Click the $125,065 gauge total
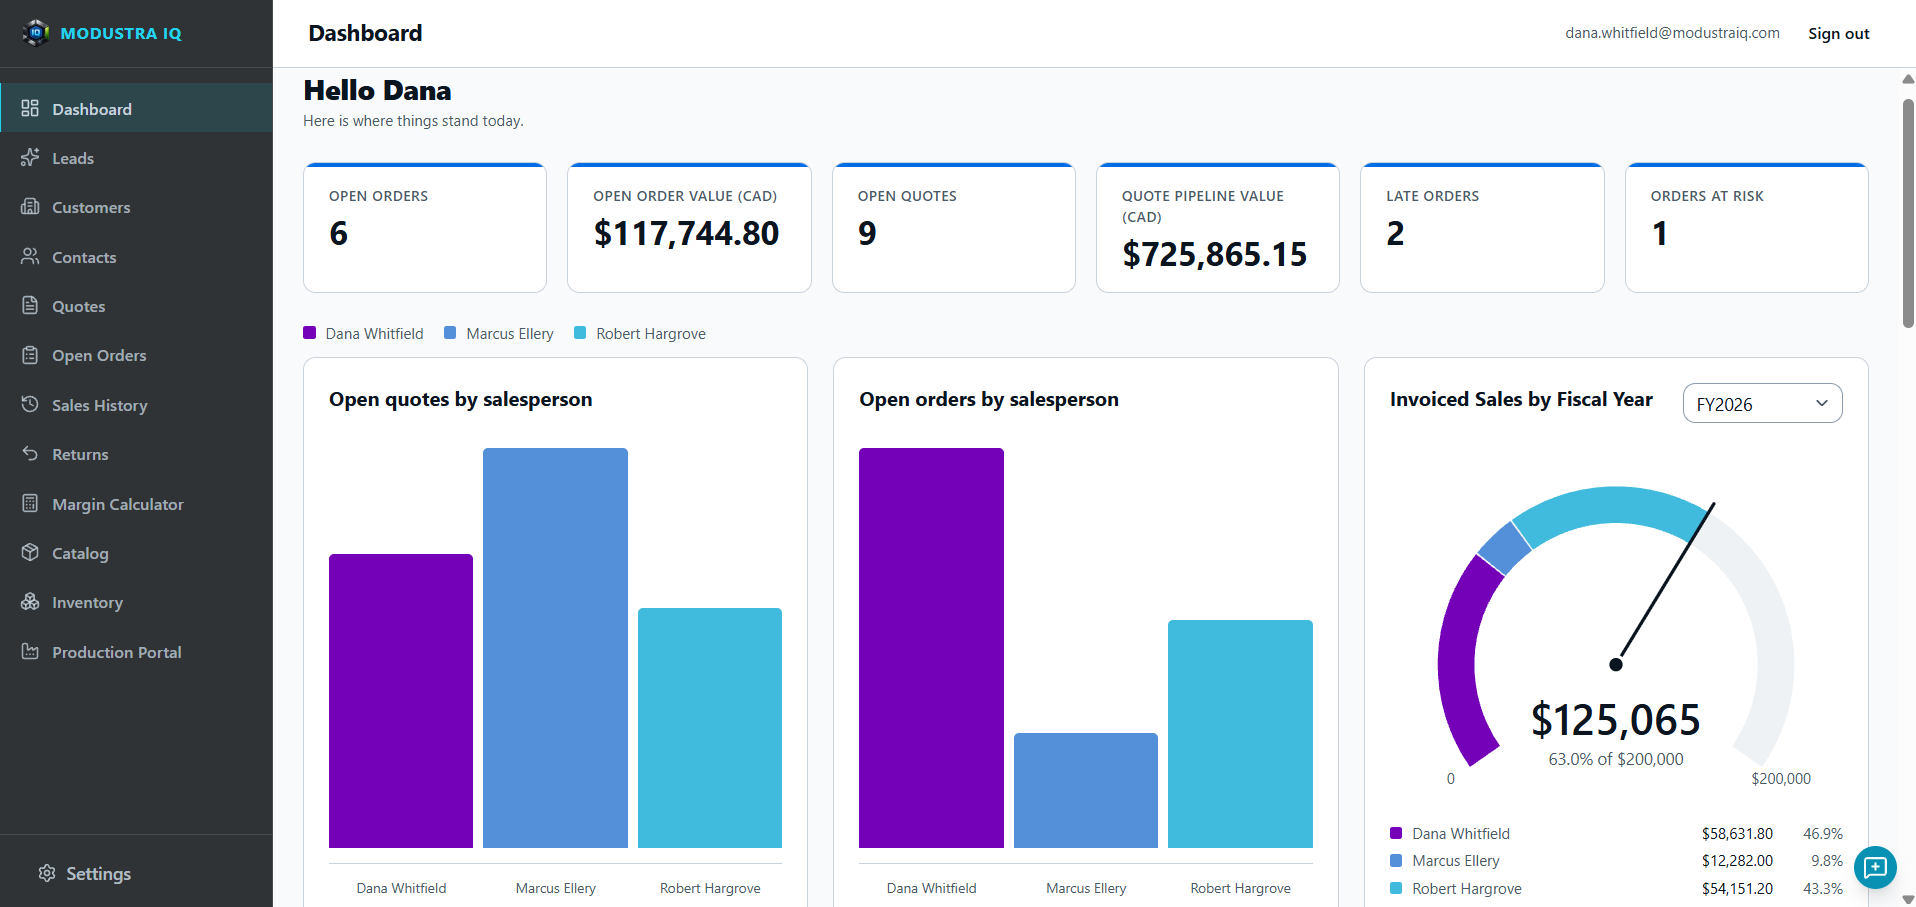1916x907 pixels. tap(1615, 720)
